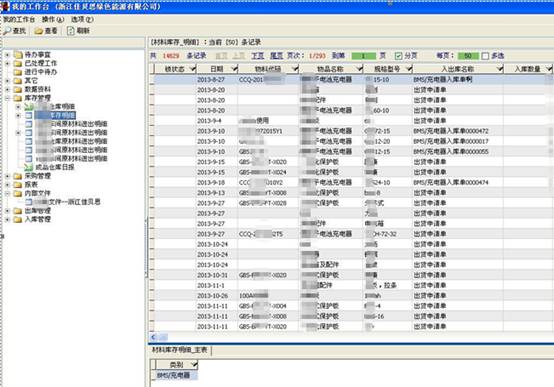Select the 材料库存明细_主表 tab

point(179,350)
